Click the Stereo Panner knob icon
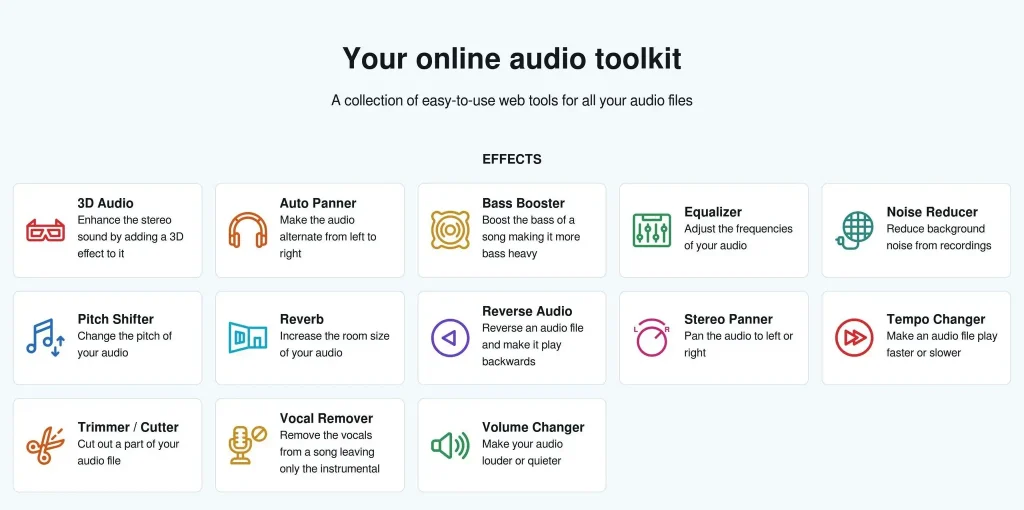This screenshot has height=510, width=1024. click(652, 338)
